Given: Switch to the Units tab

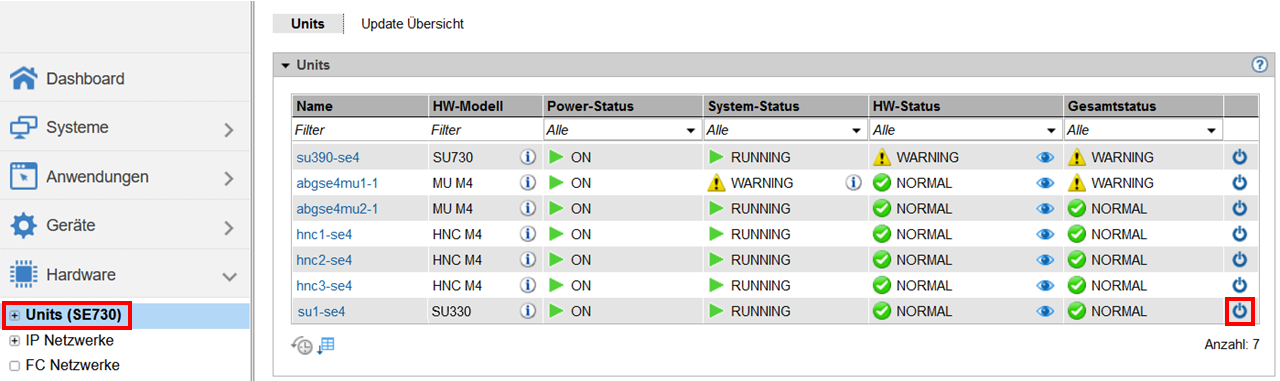Looking at the screenshot, I should pos(307,23).
